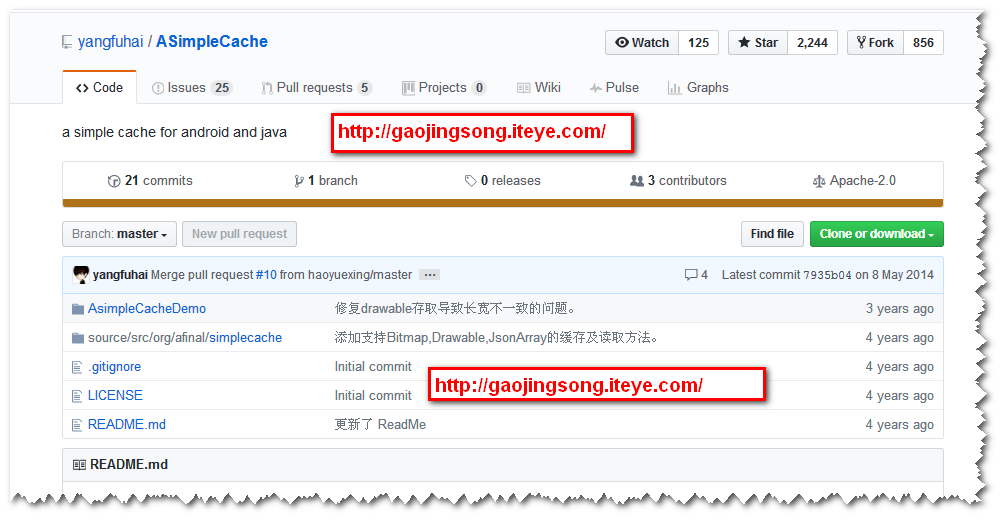Image resolution: width=1004 pixels, height=521 pixels.
Task: Open the 更新了 ReadMe commit message
Action: [380, 424]
